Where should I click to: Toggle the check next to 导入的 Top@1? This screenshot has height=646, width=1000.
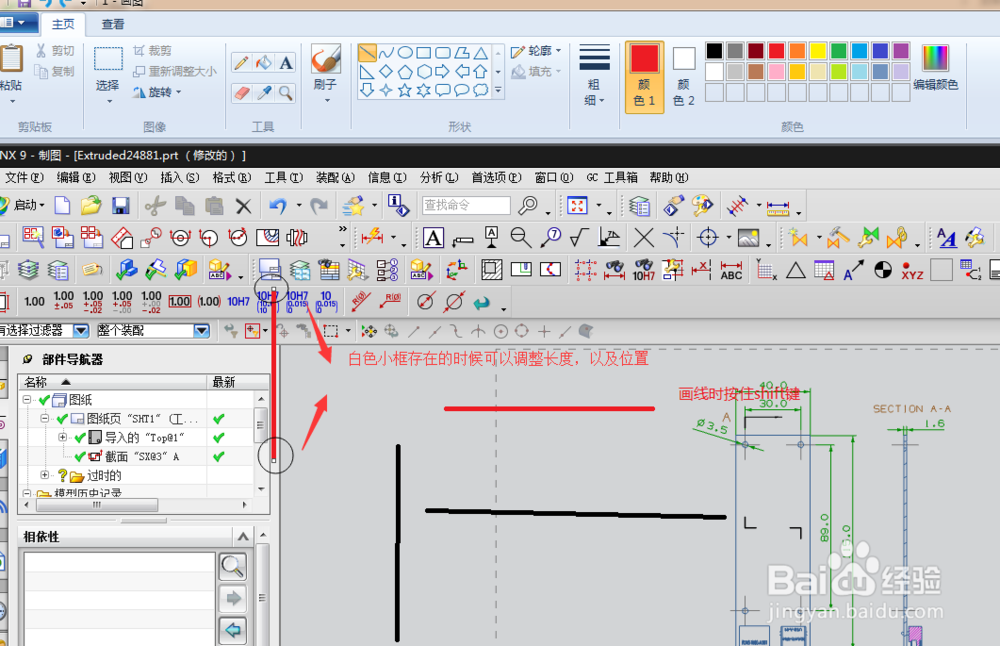80,437
